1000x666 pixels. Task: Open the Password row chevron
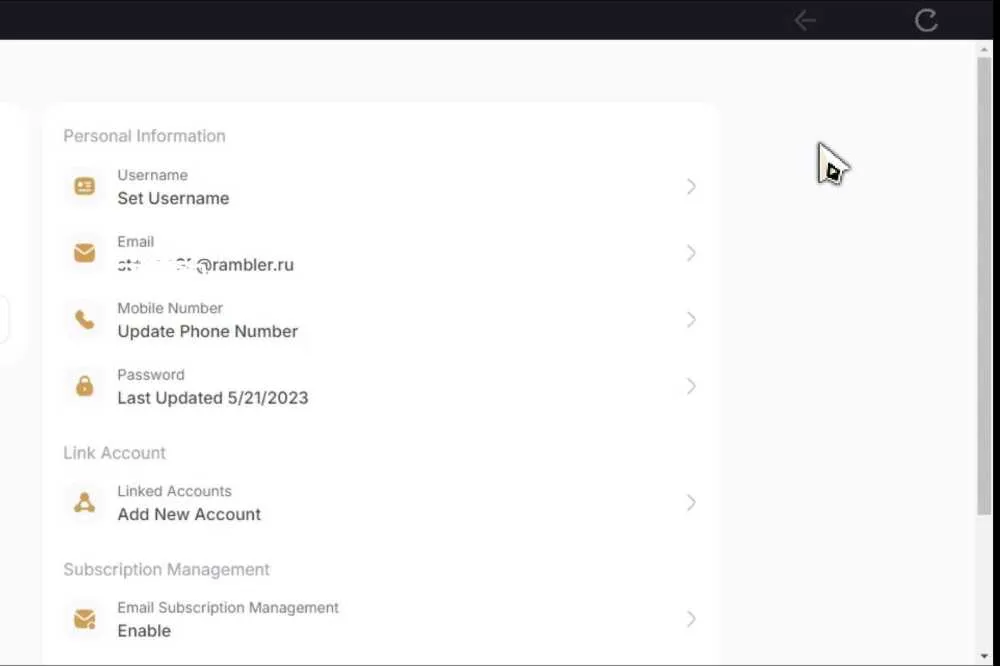[691, 386]
